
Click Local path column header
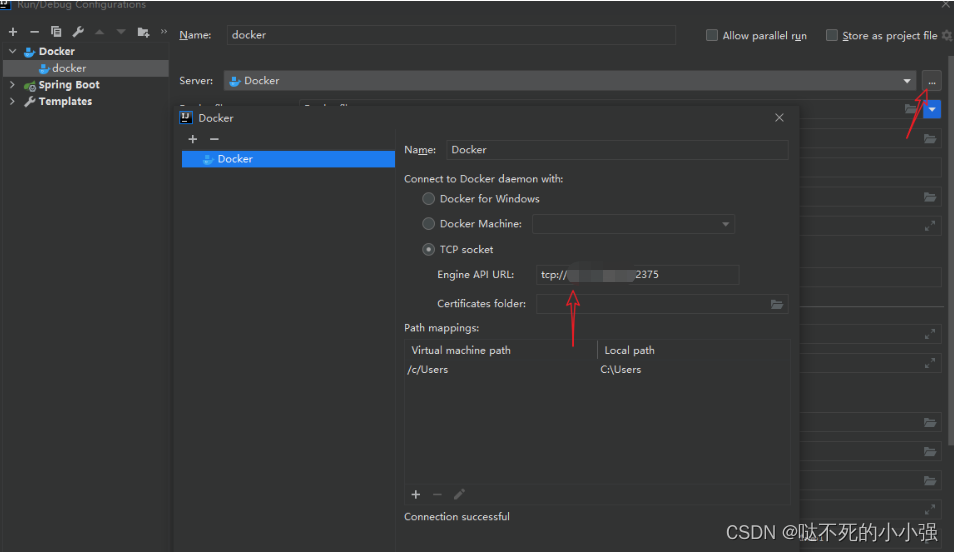point(630,351)
